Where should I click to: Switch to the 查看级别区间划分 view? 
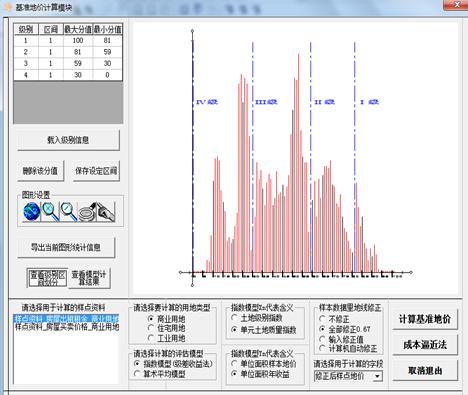point(47,278)
